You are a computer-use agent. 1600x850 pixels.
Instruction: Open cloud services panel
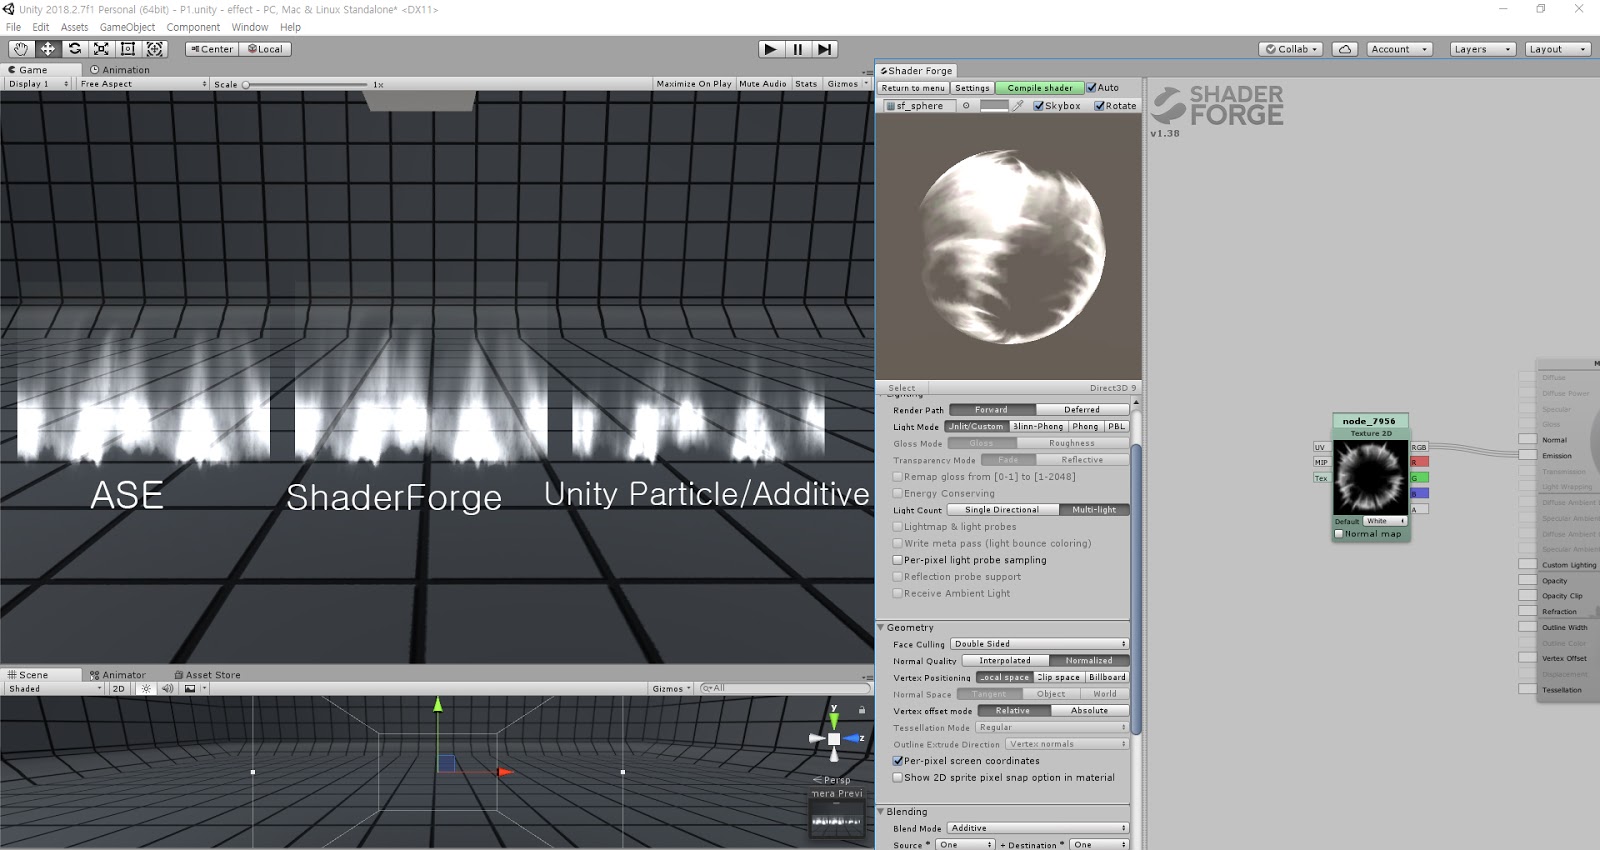(1345, 49)
